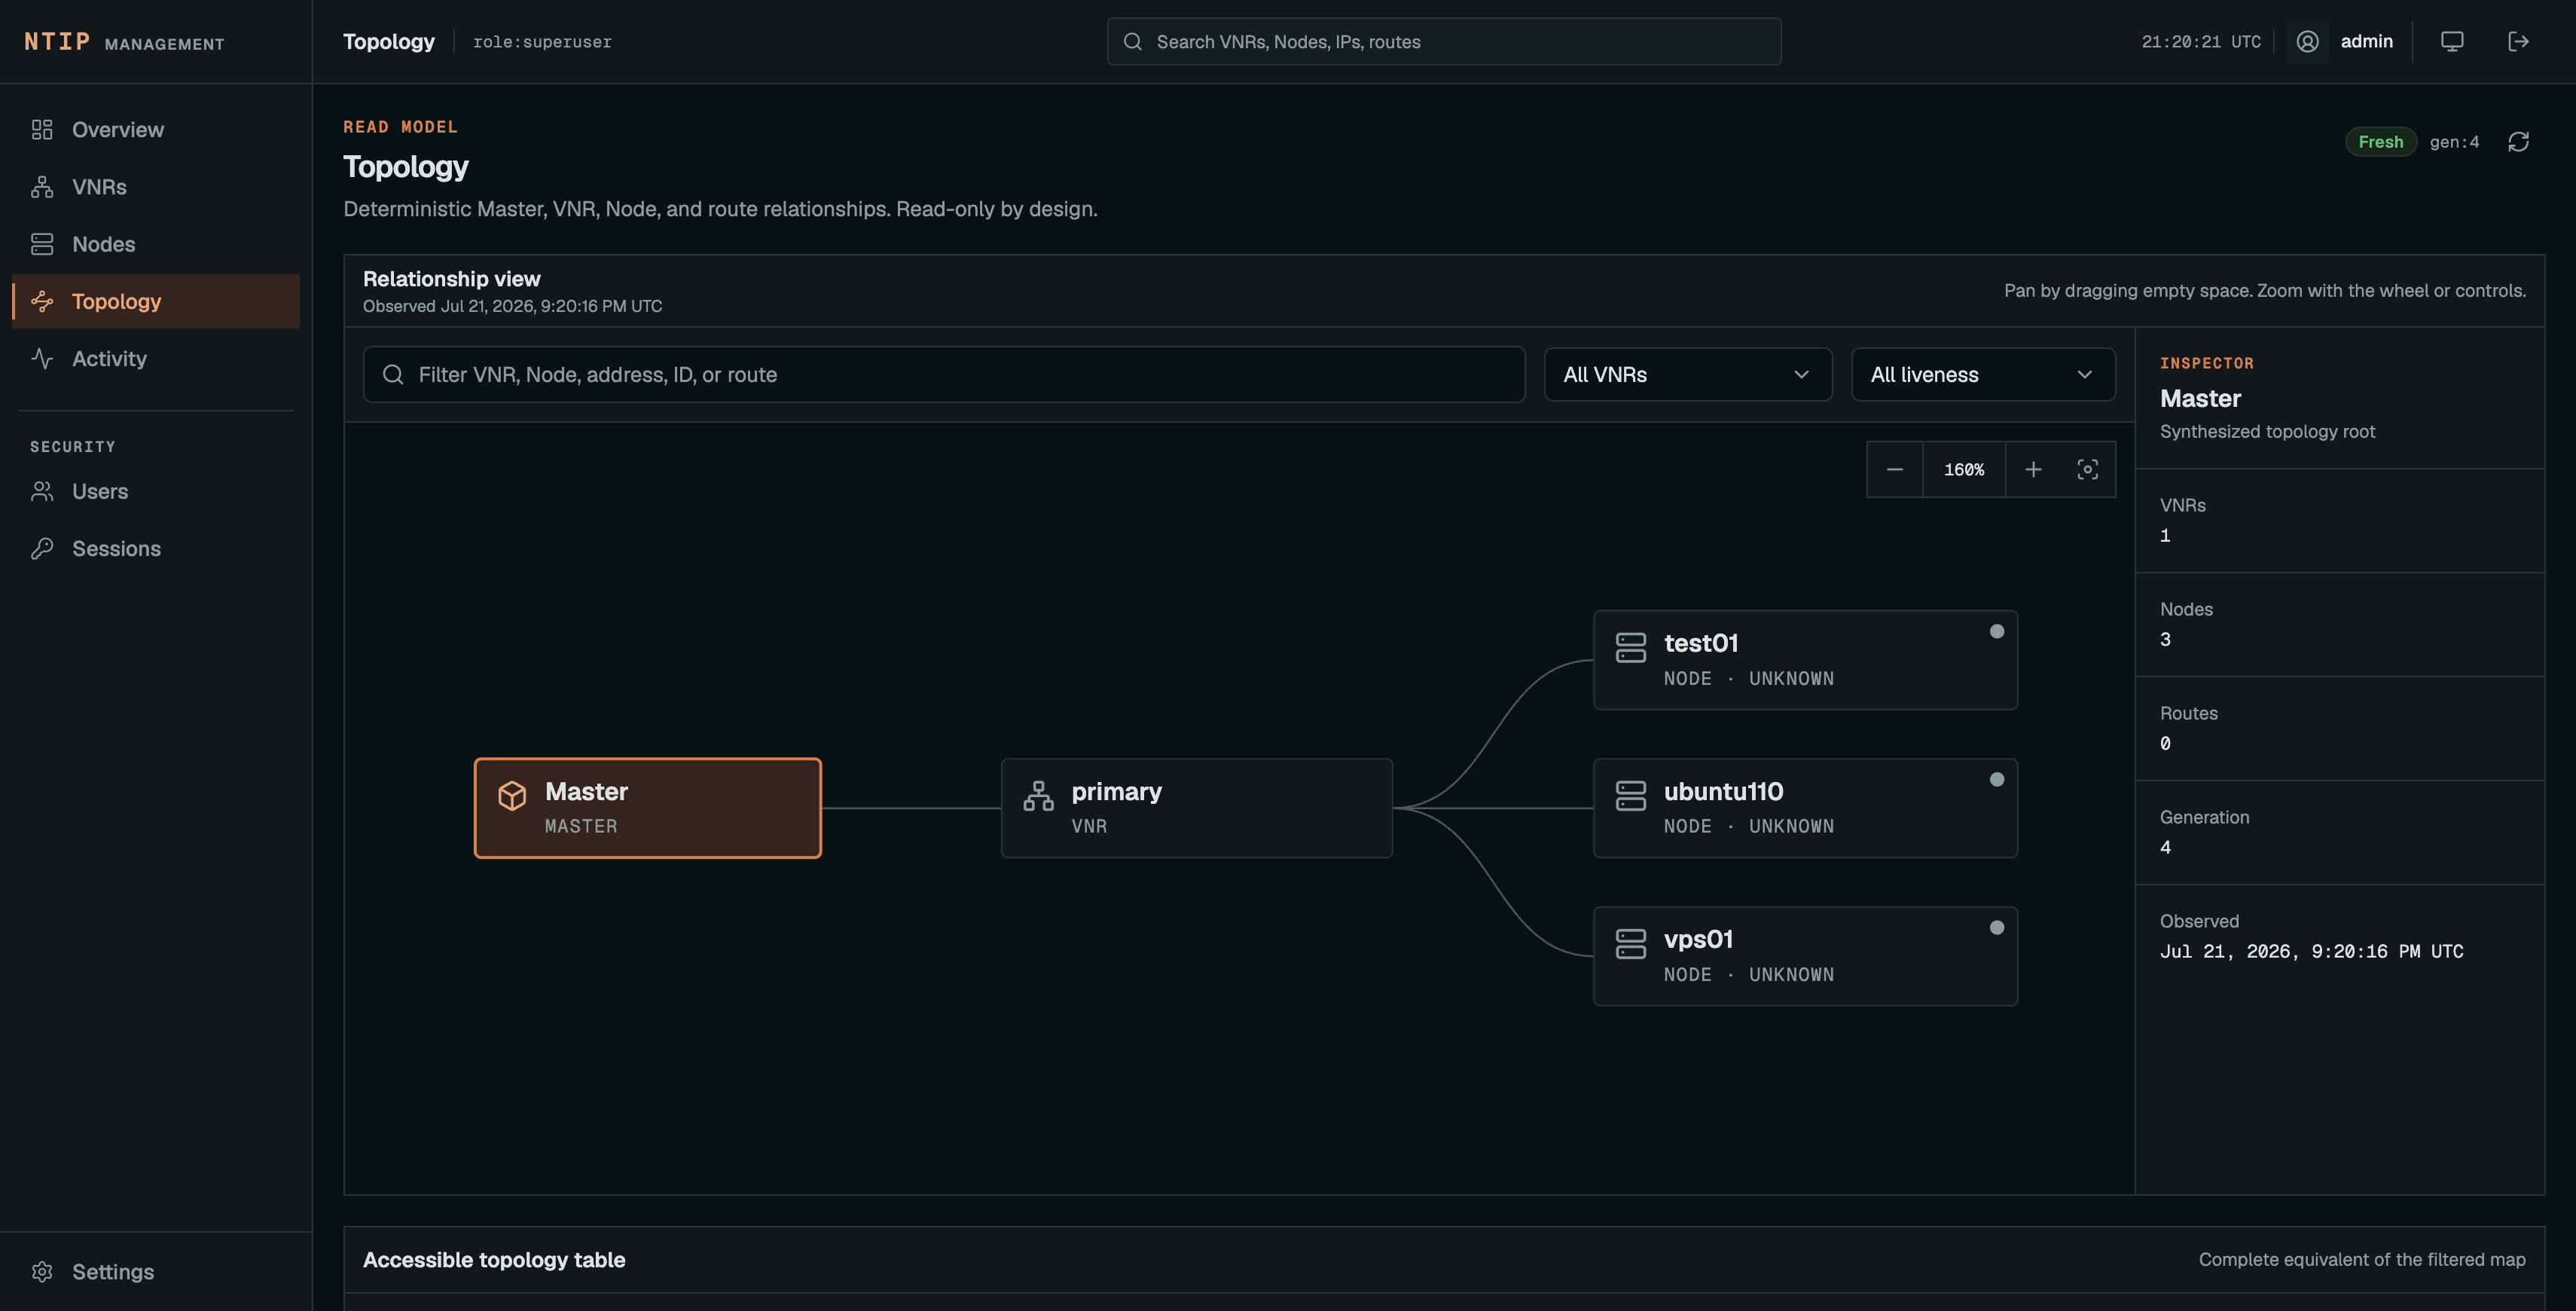Click the Overview grid icon

click(x=42, y=130)
